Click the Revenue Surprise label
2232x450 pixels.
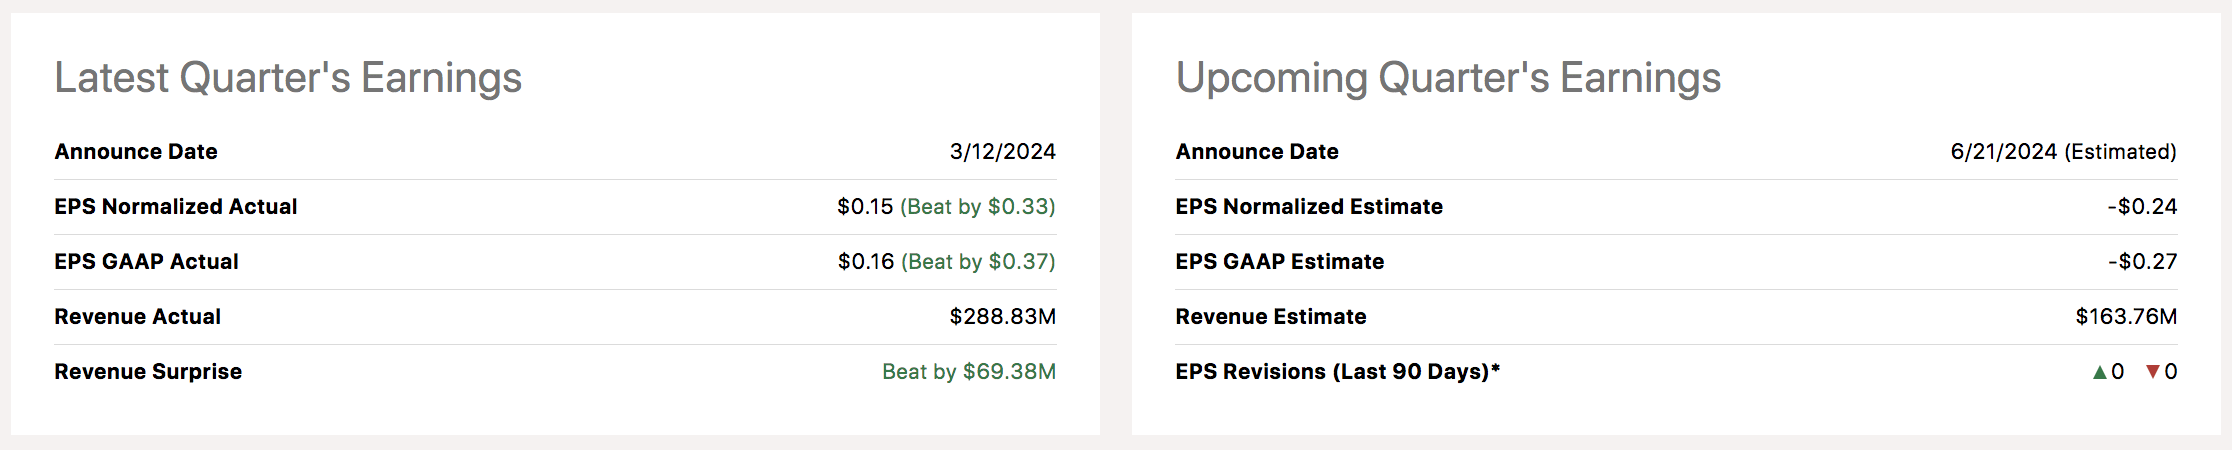[148, 372]
